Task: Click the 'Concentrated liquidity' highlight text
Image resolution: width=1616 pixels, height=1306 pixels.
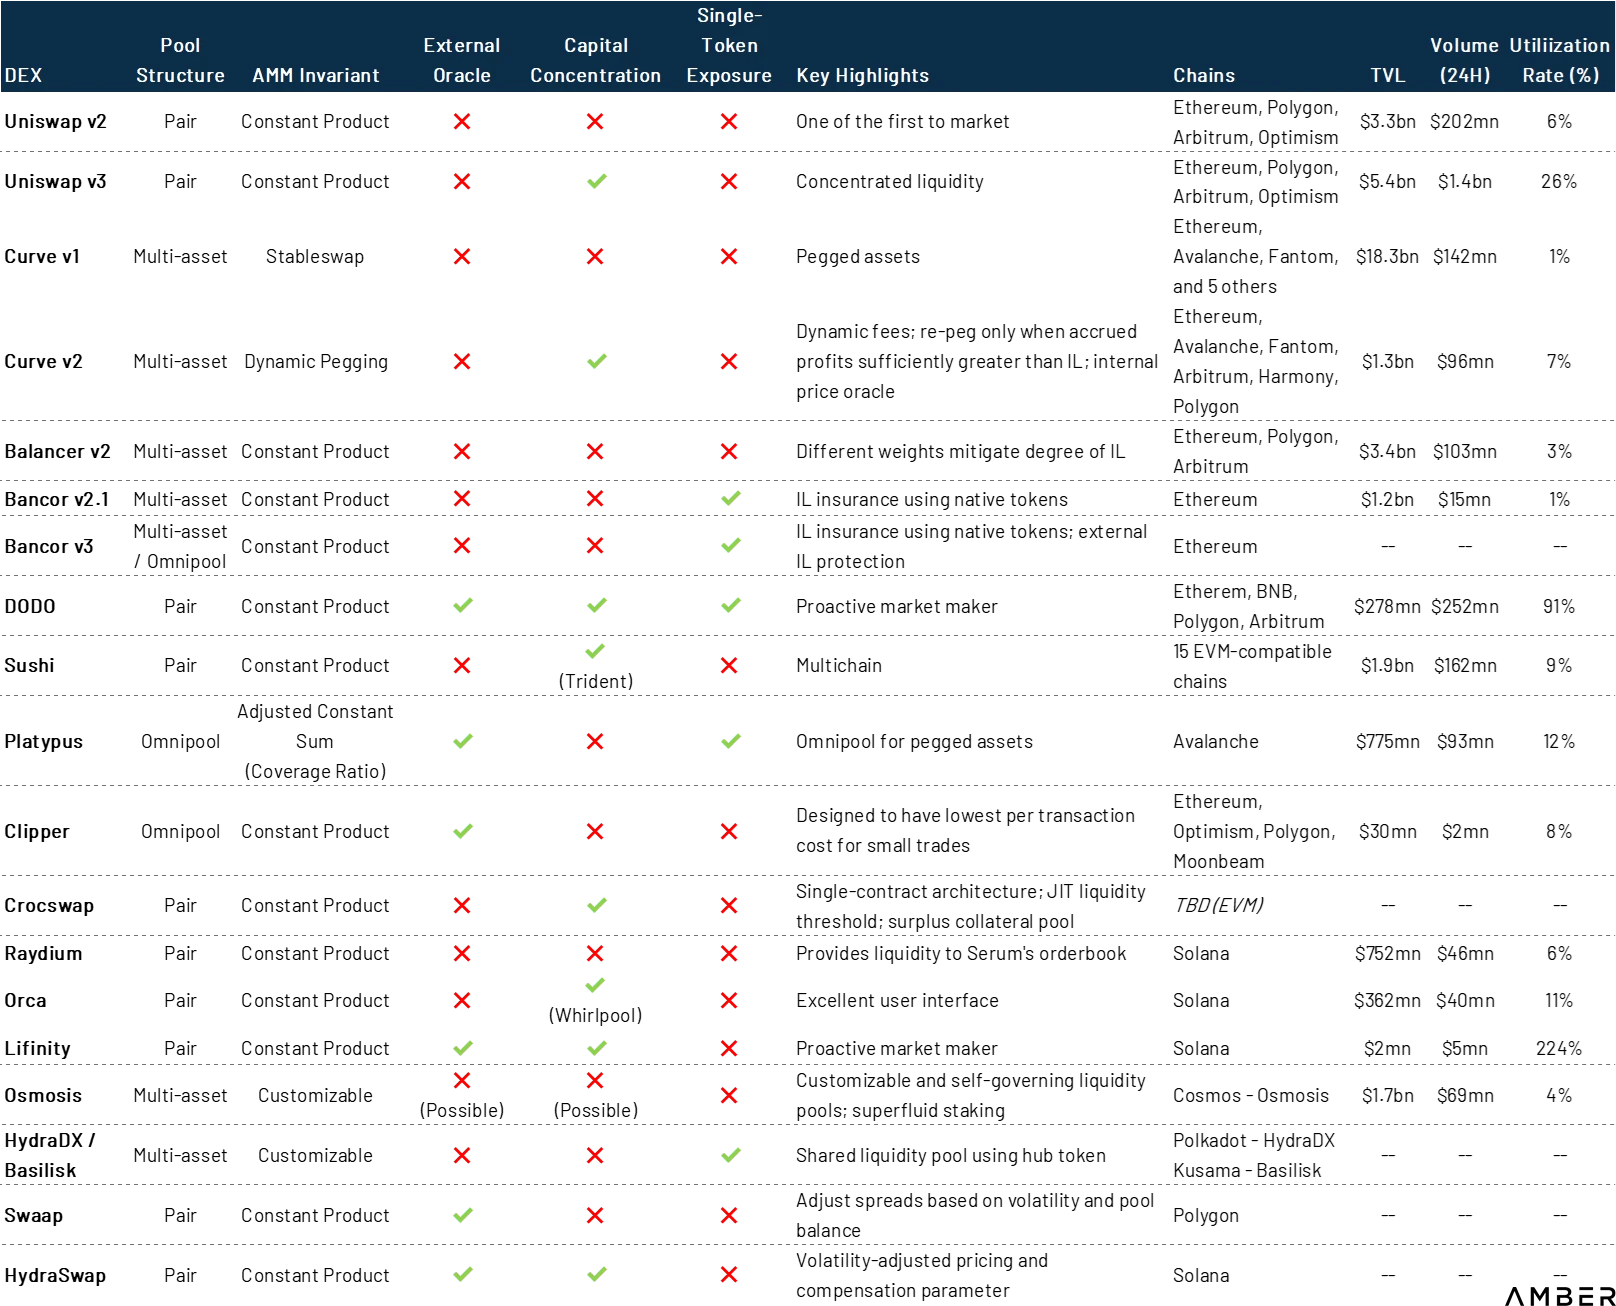Action: (x=889, y=181)
